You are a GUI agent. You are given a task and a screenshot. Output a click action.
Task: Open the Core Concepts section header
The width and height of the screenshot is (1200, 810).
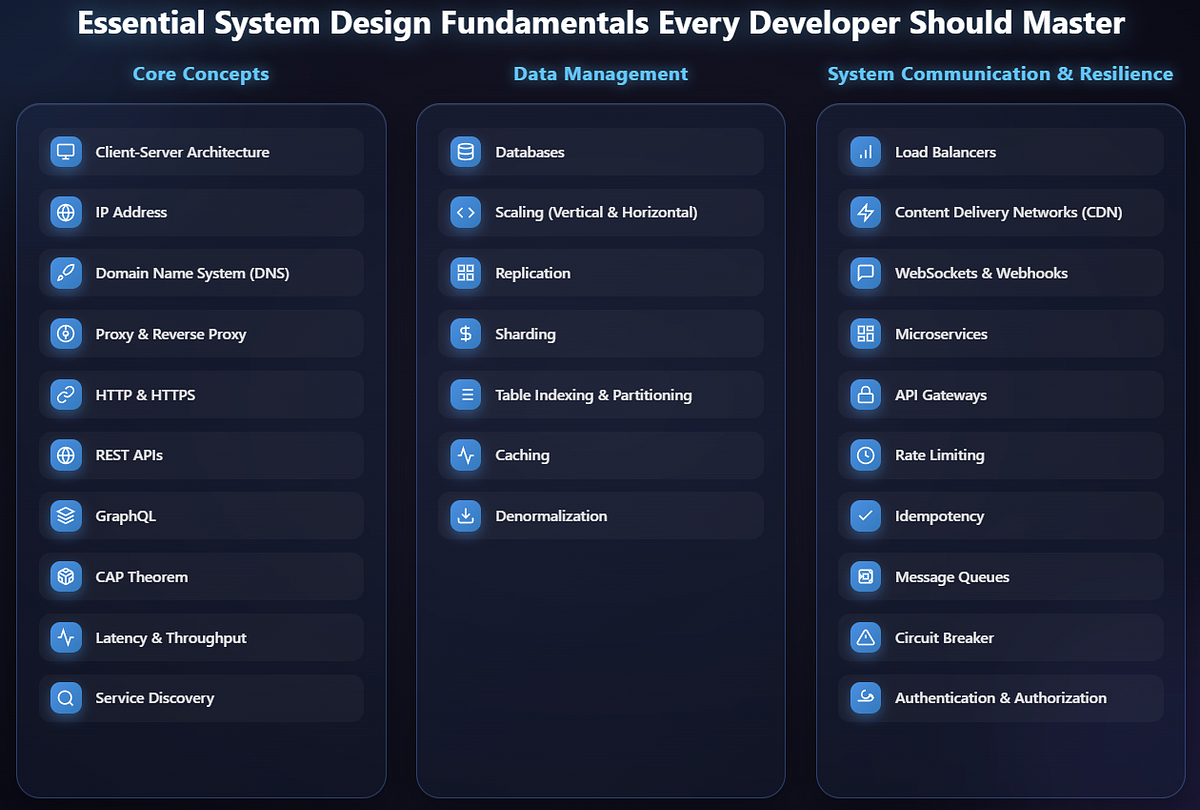200,73
